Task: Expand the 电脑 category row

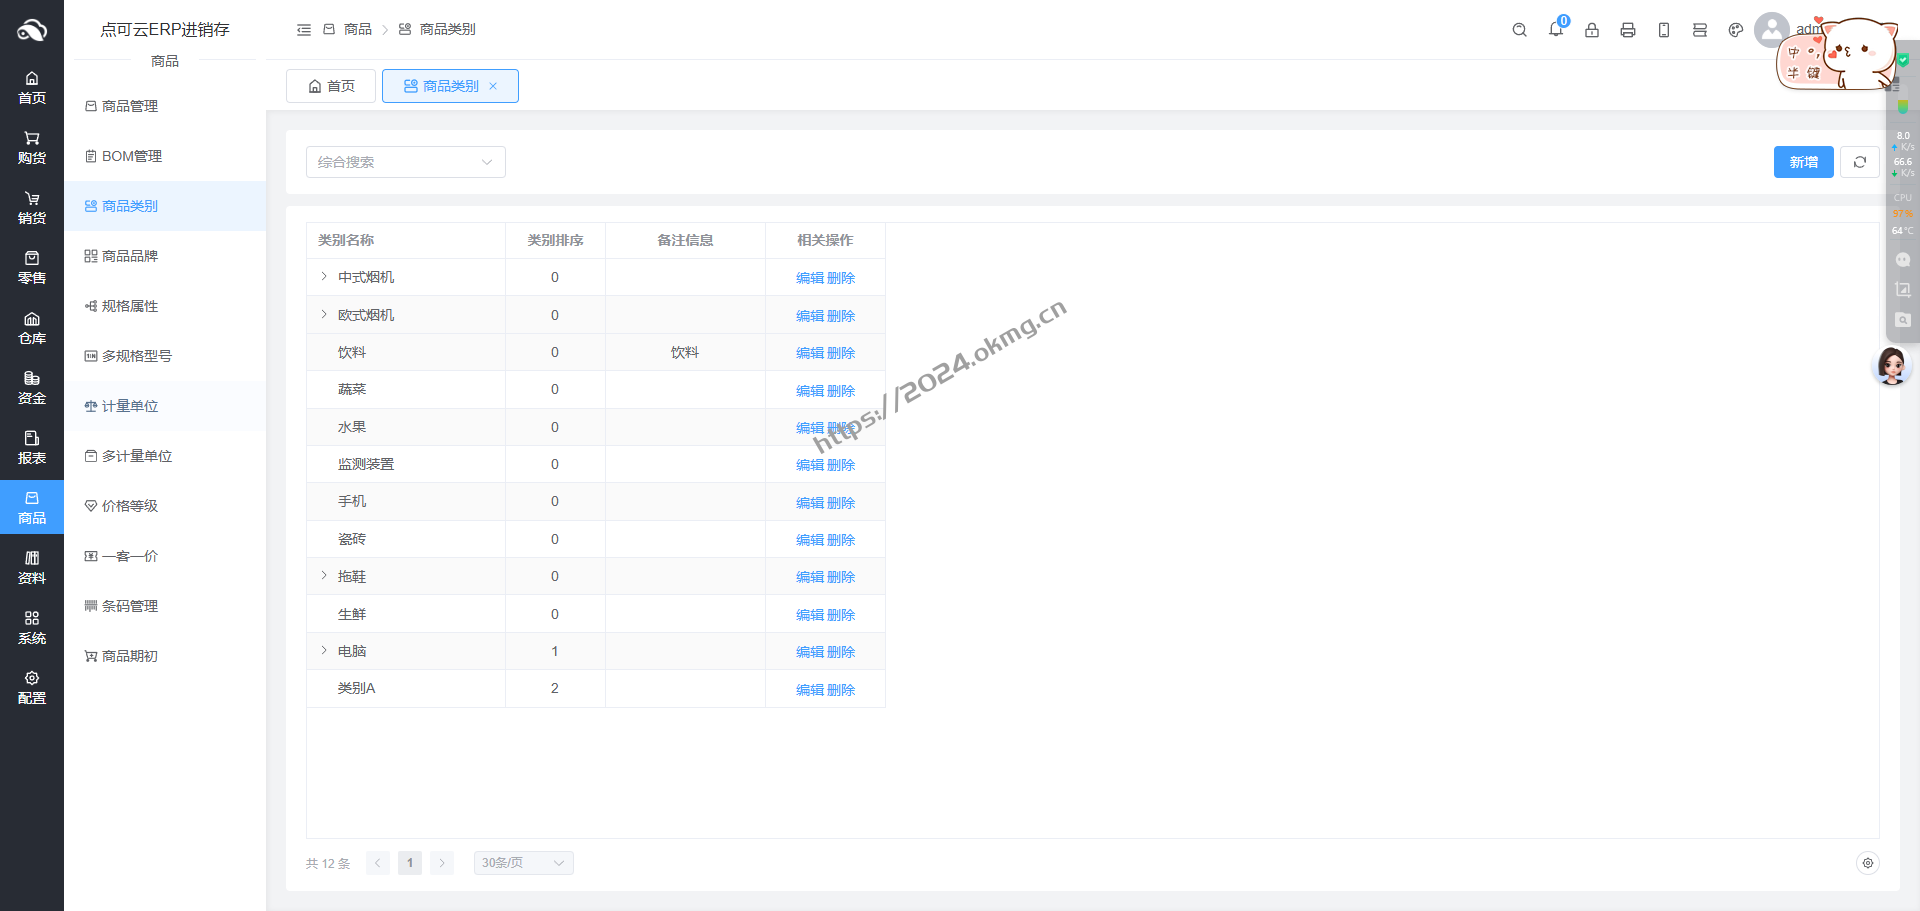Action: pos(324,651)
